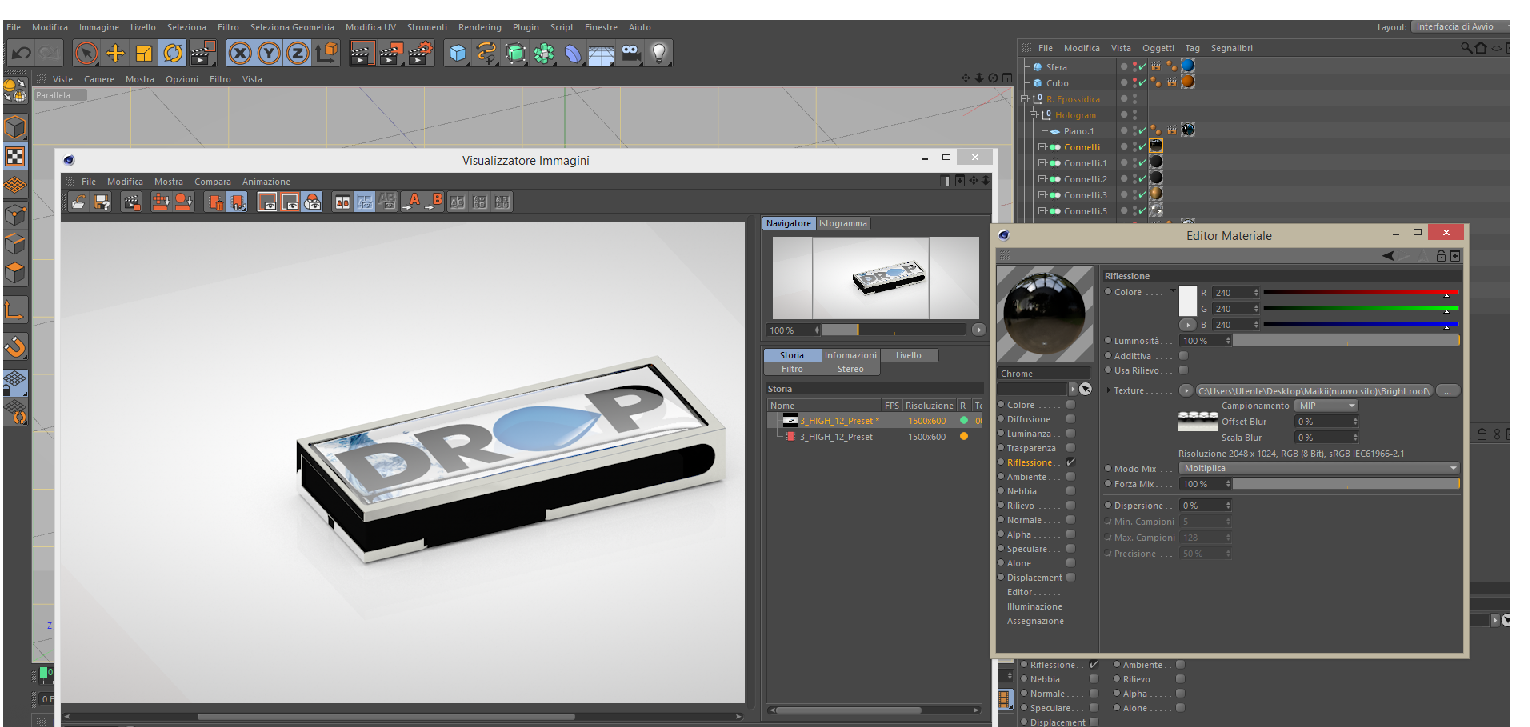This screenshot has width=1530, height=727.
Task: Select the Move tool in the top toolbar
Action: coord(115,54)
